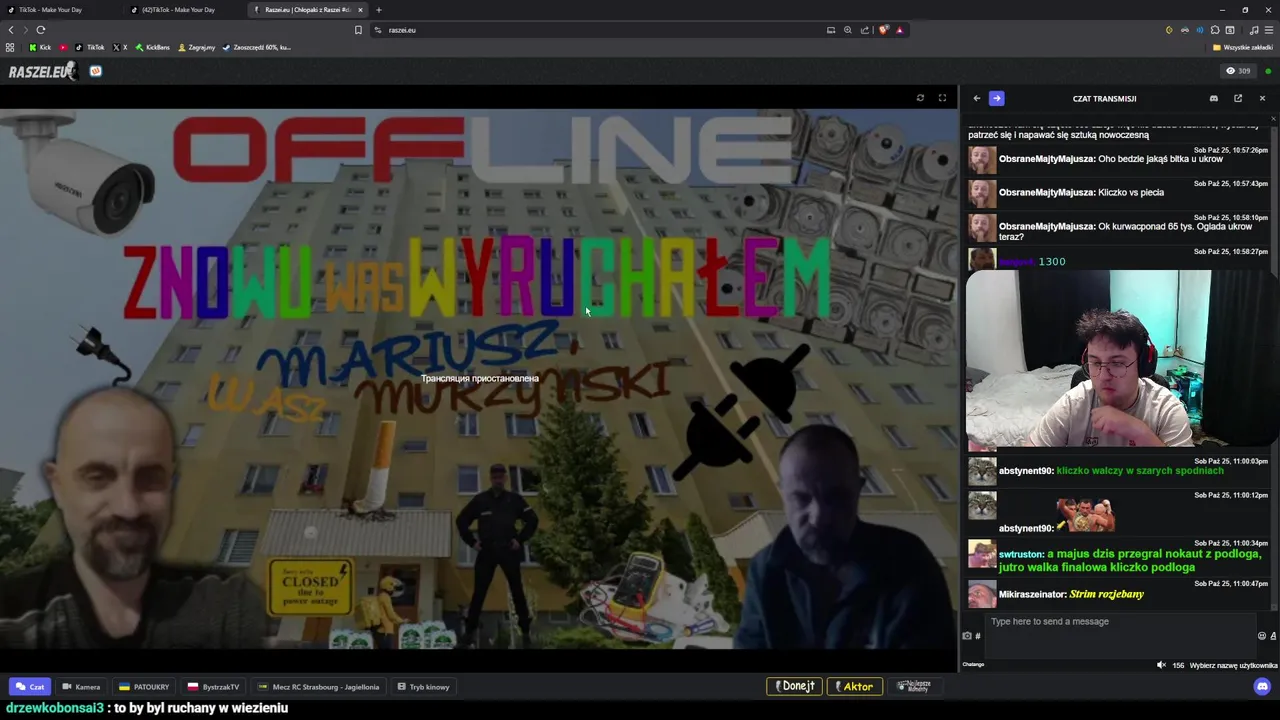Viewport: 1280px width, 720px height.
Task: Switch to the Kamera view
Action: tap(81, 687)
